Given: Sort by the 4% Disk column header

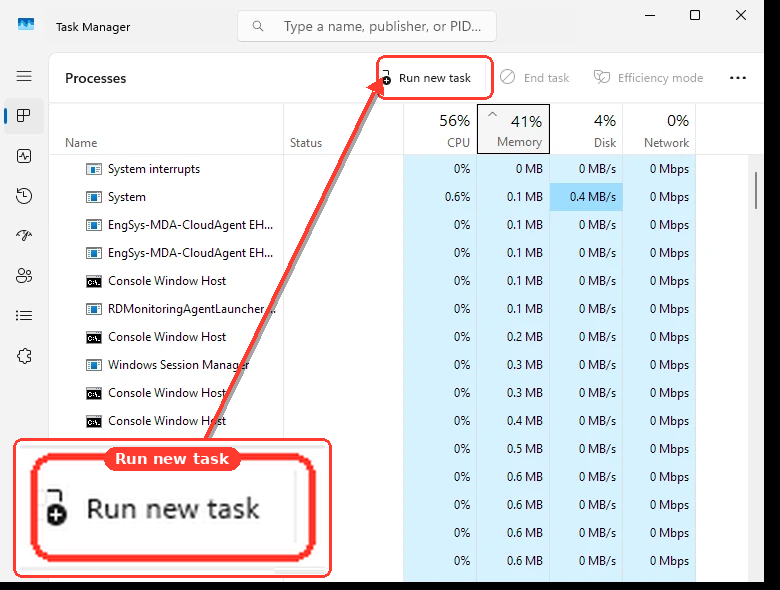Looking at the screenshot, I should point(586,129).
